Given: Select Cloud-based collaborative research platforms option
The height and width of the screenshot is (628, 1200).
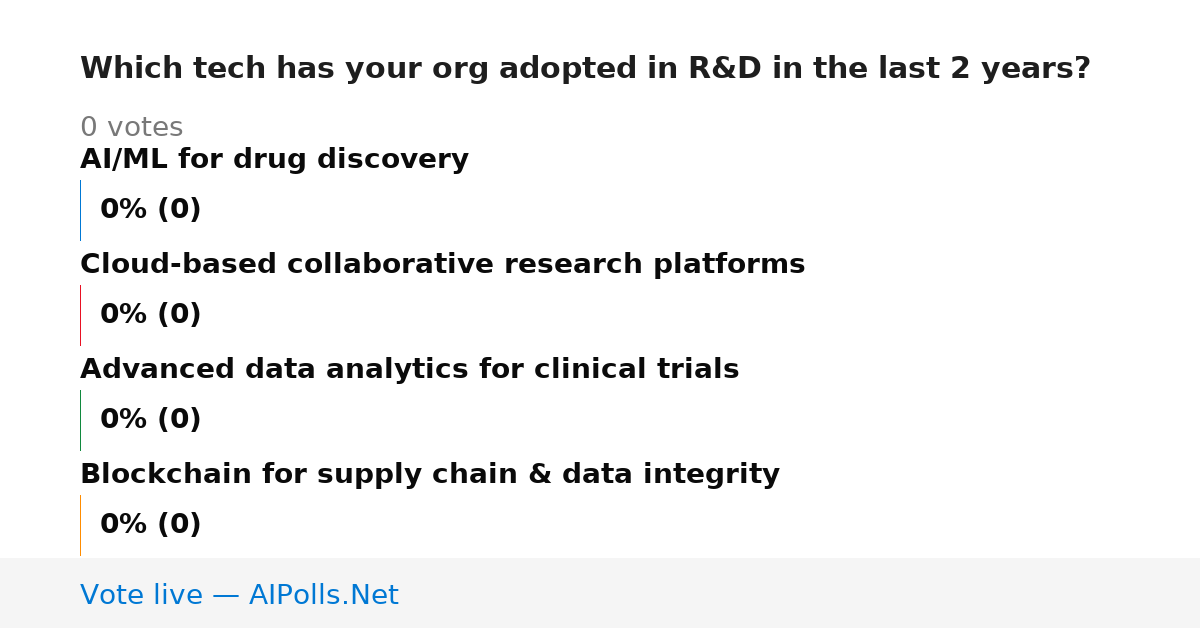Looking at the screenshot, I should click(x=442, y=265).
